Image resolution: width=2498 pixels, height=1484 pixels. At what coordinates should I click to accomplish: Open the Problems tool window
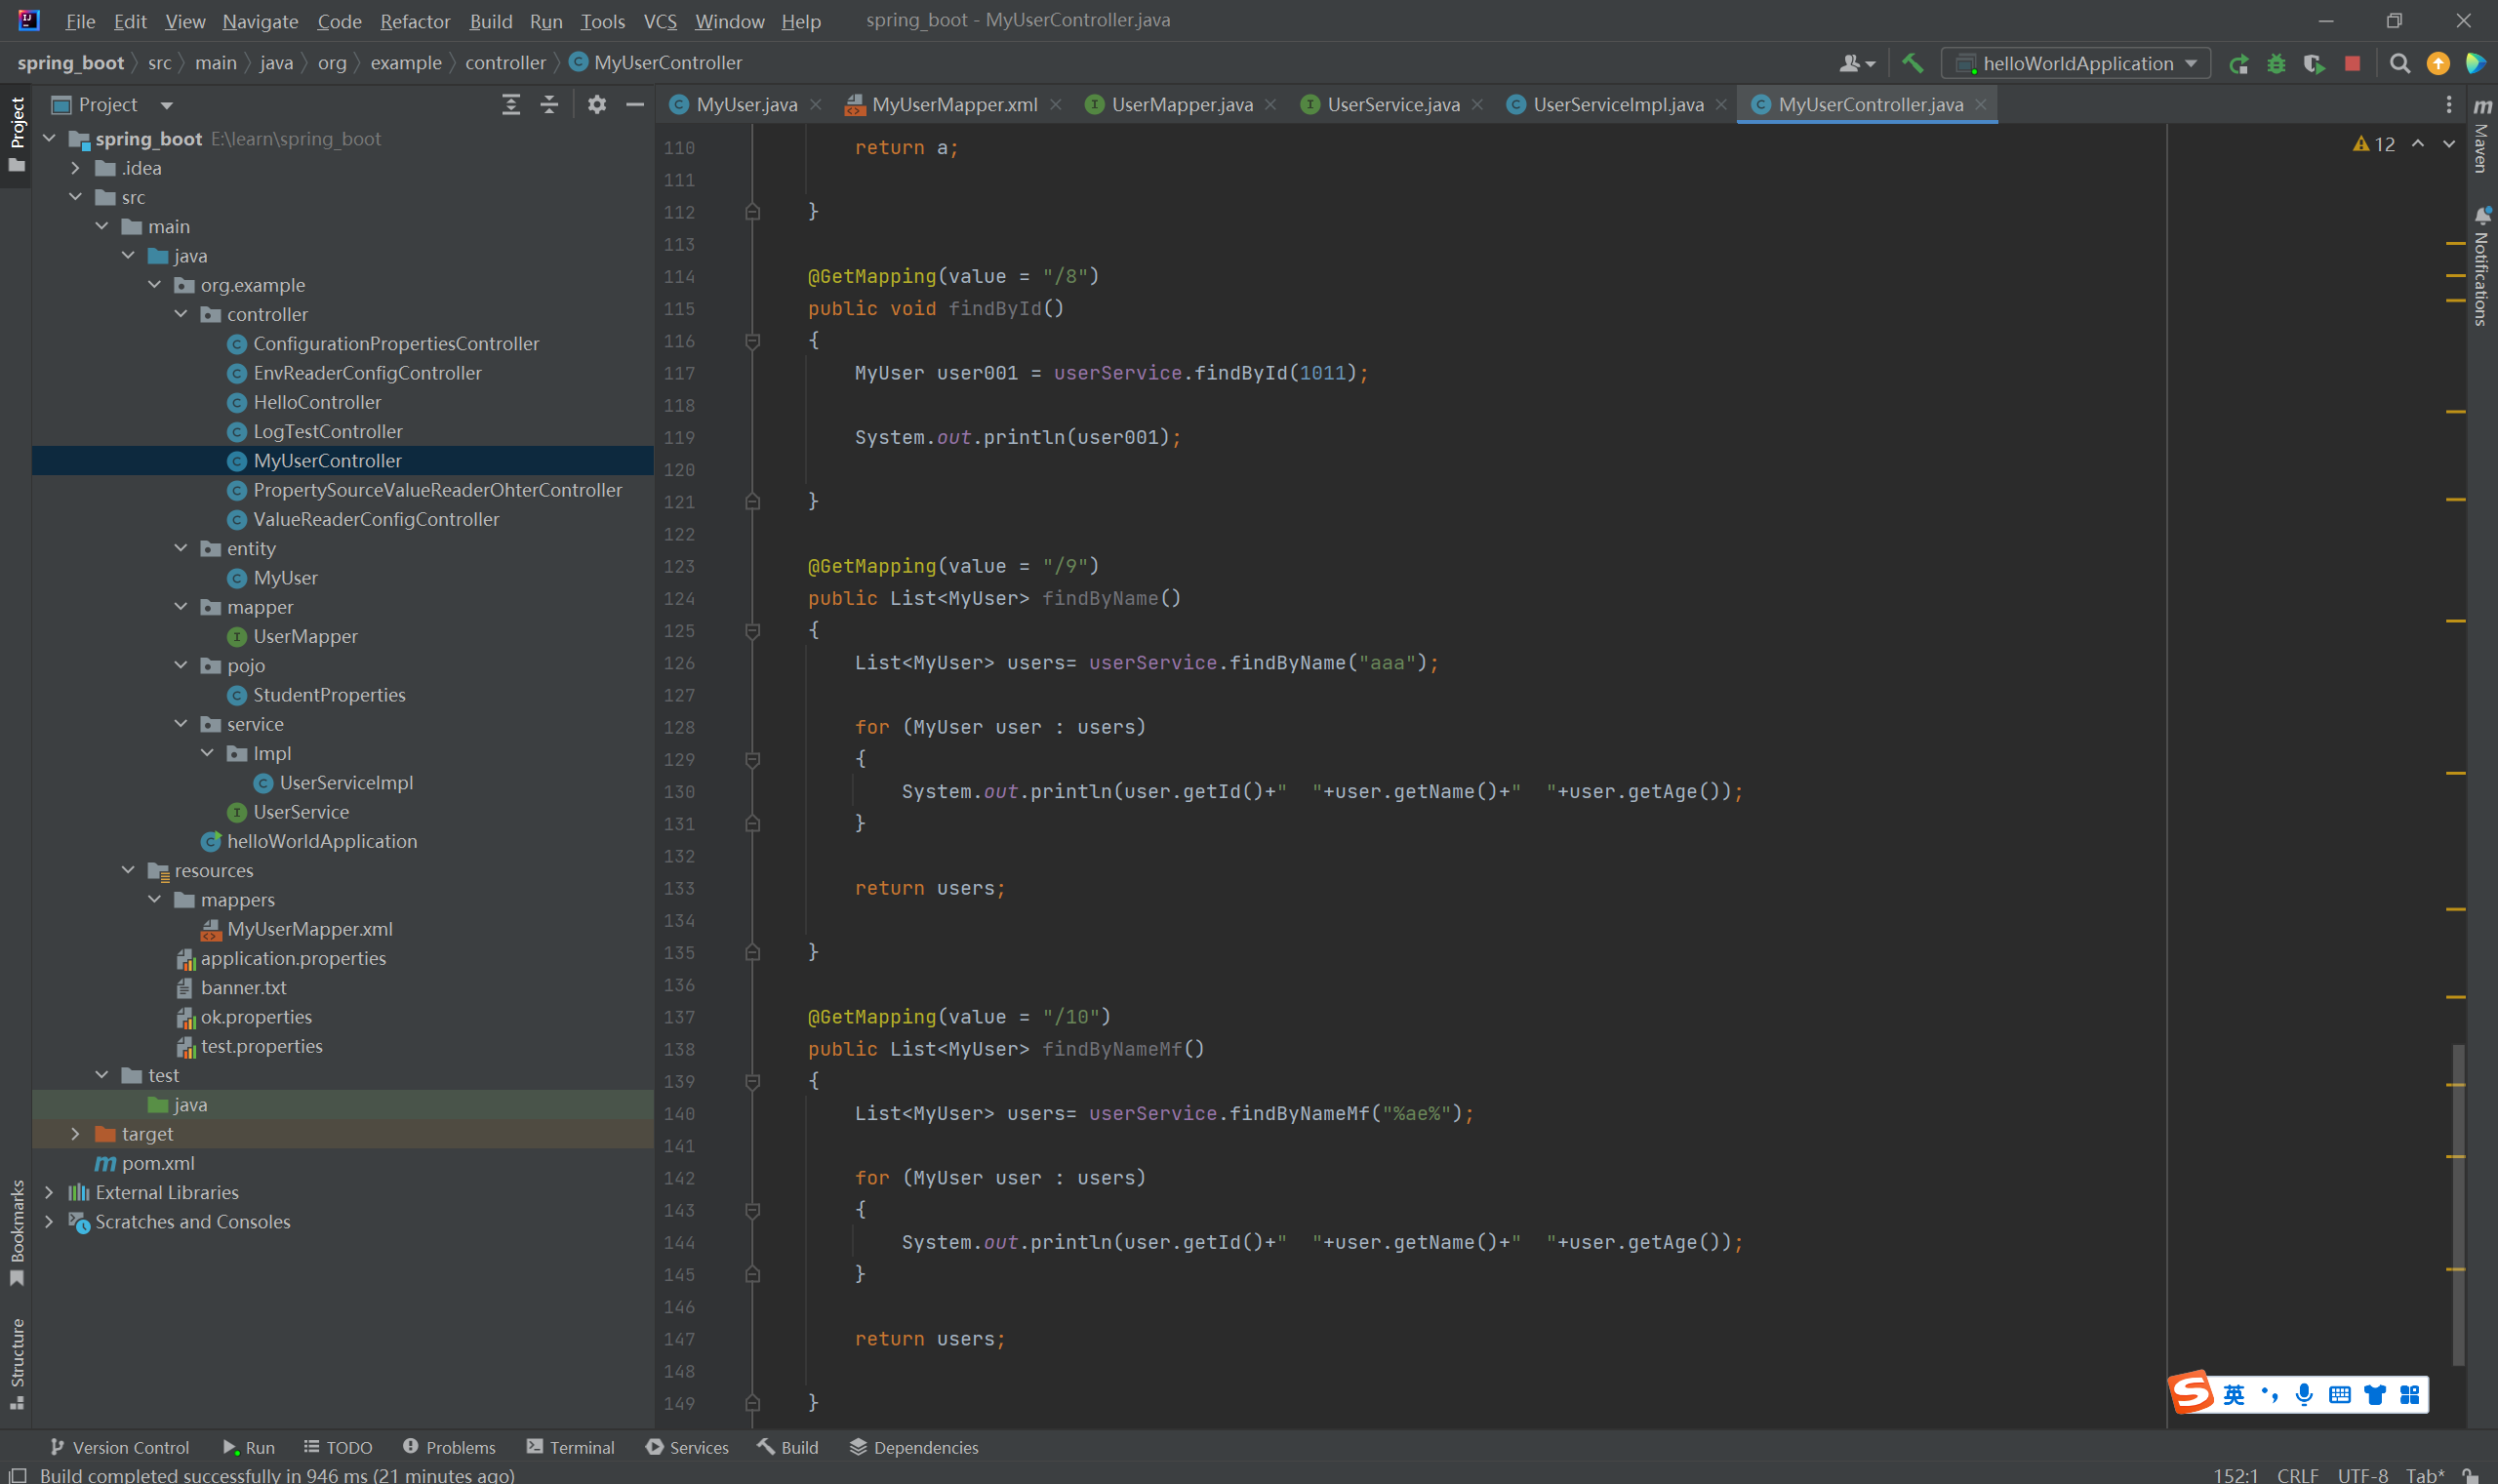[x=449, y=1447]
